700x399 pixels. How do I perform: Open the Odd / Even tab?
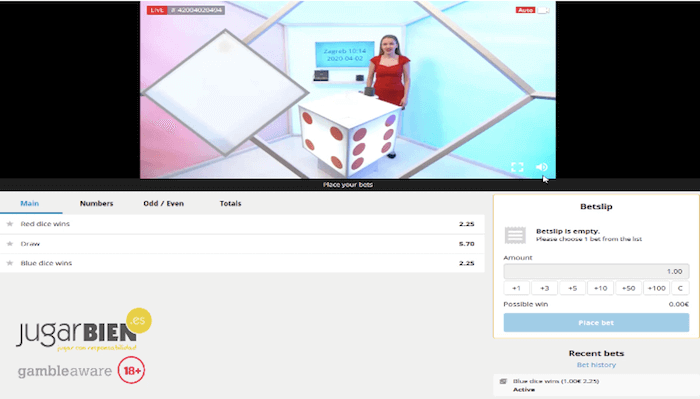[163, 203]
